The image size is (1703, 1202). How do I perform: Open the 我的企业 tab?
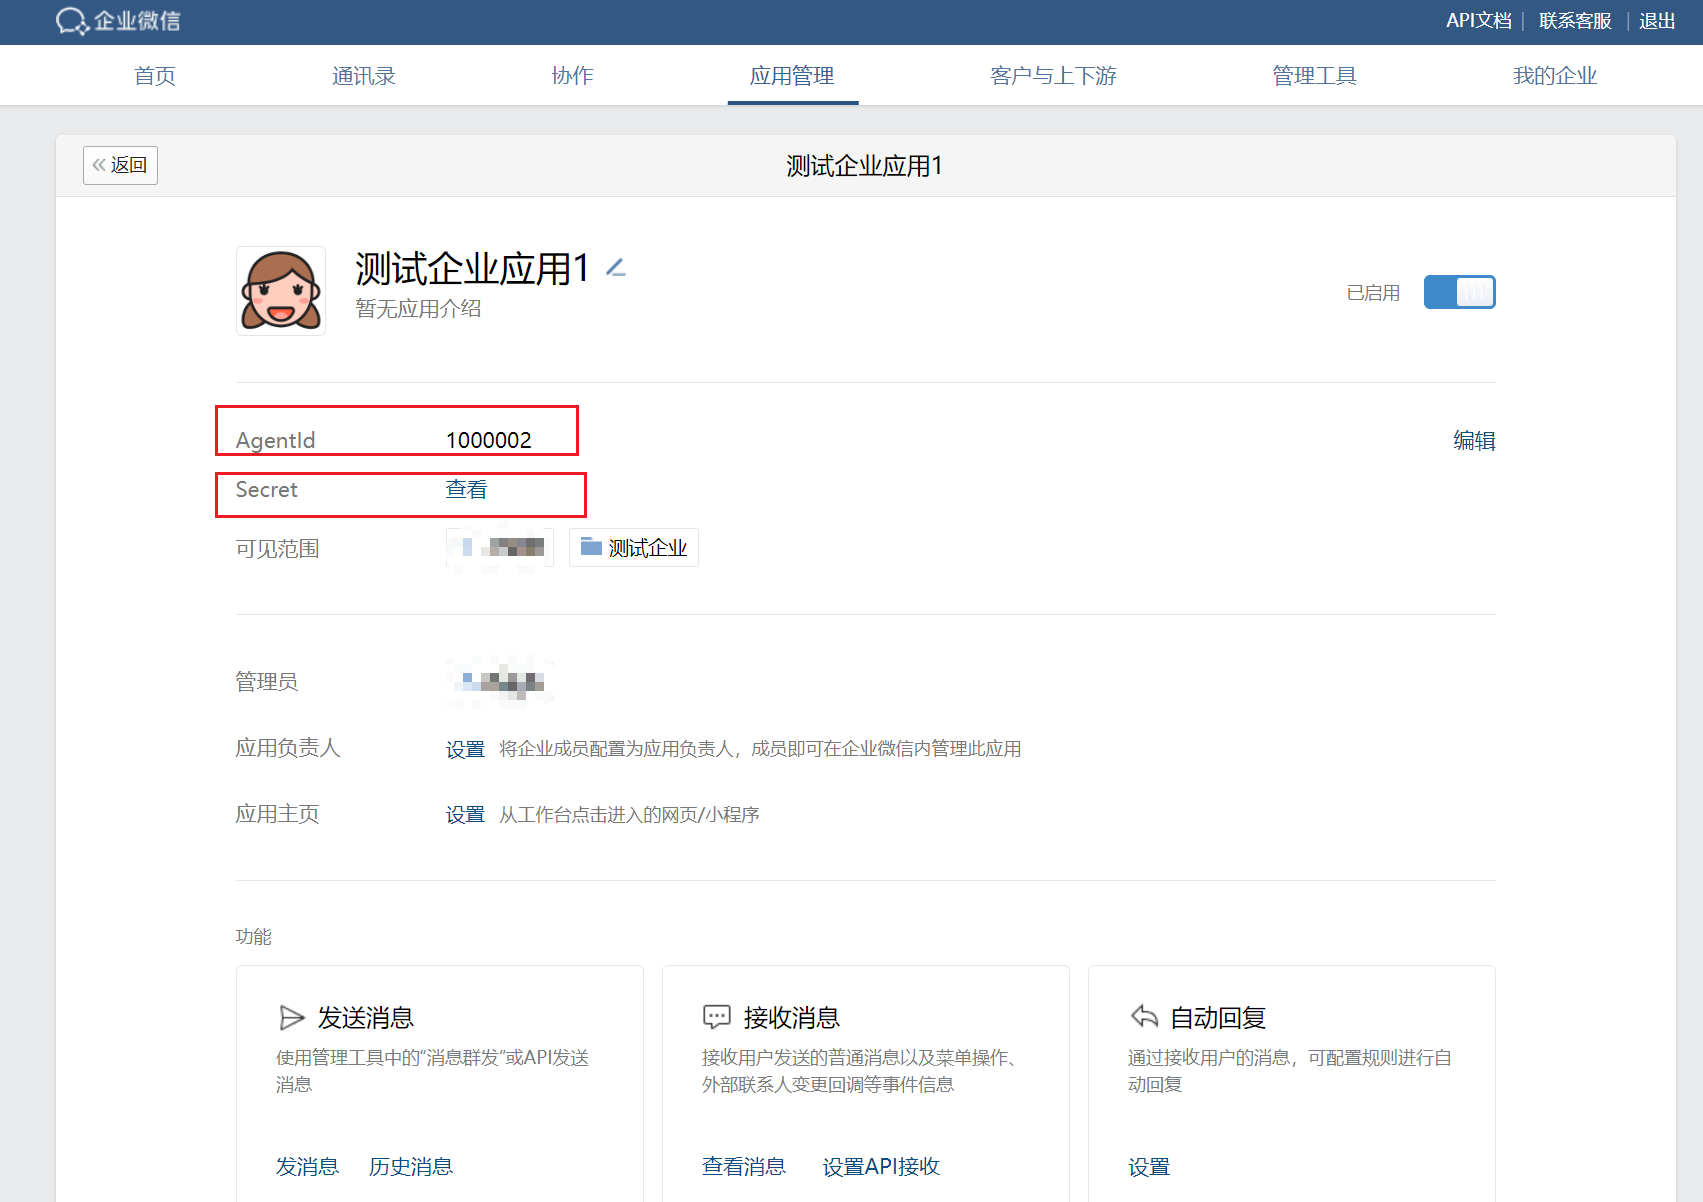[1555, 75]
